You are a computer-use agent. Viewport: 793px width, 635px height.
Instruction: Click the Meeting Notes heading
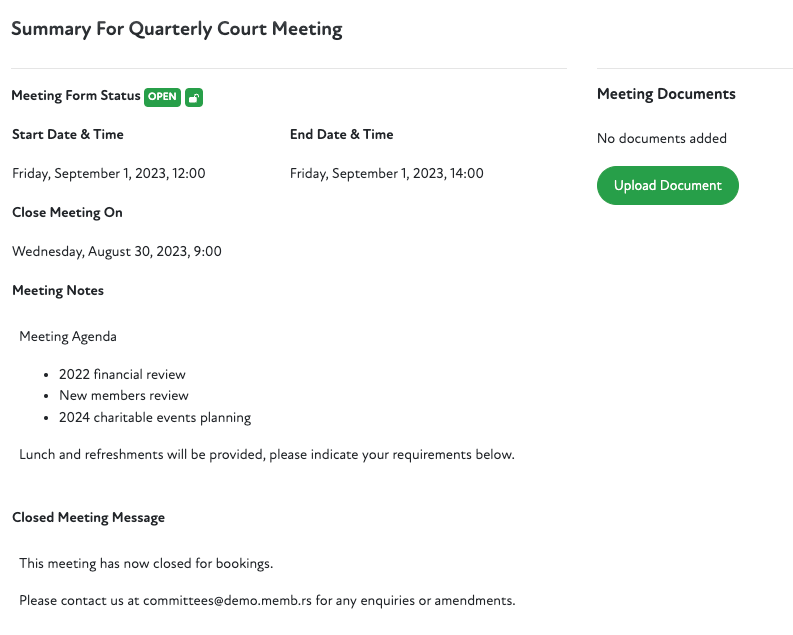click(x=58, y=290)
